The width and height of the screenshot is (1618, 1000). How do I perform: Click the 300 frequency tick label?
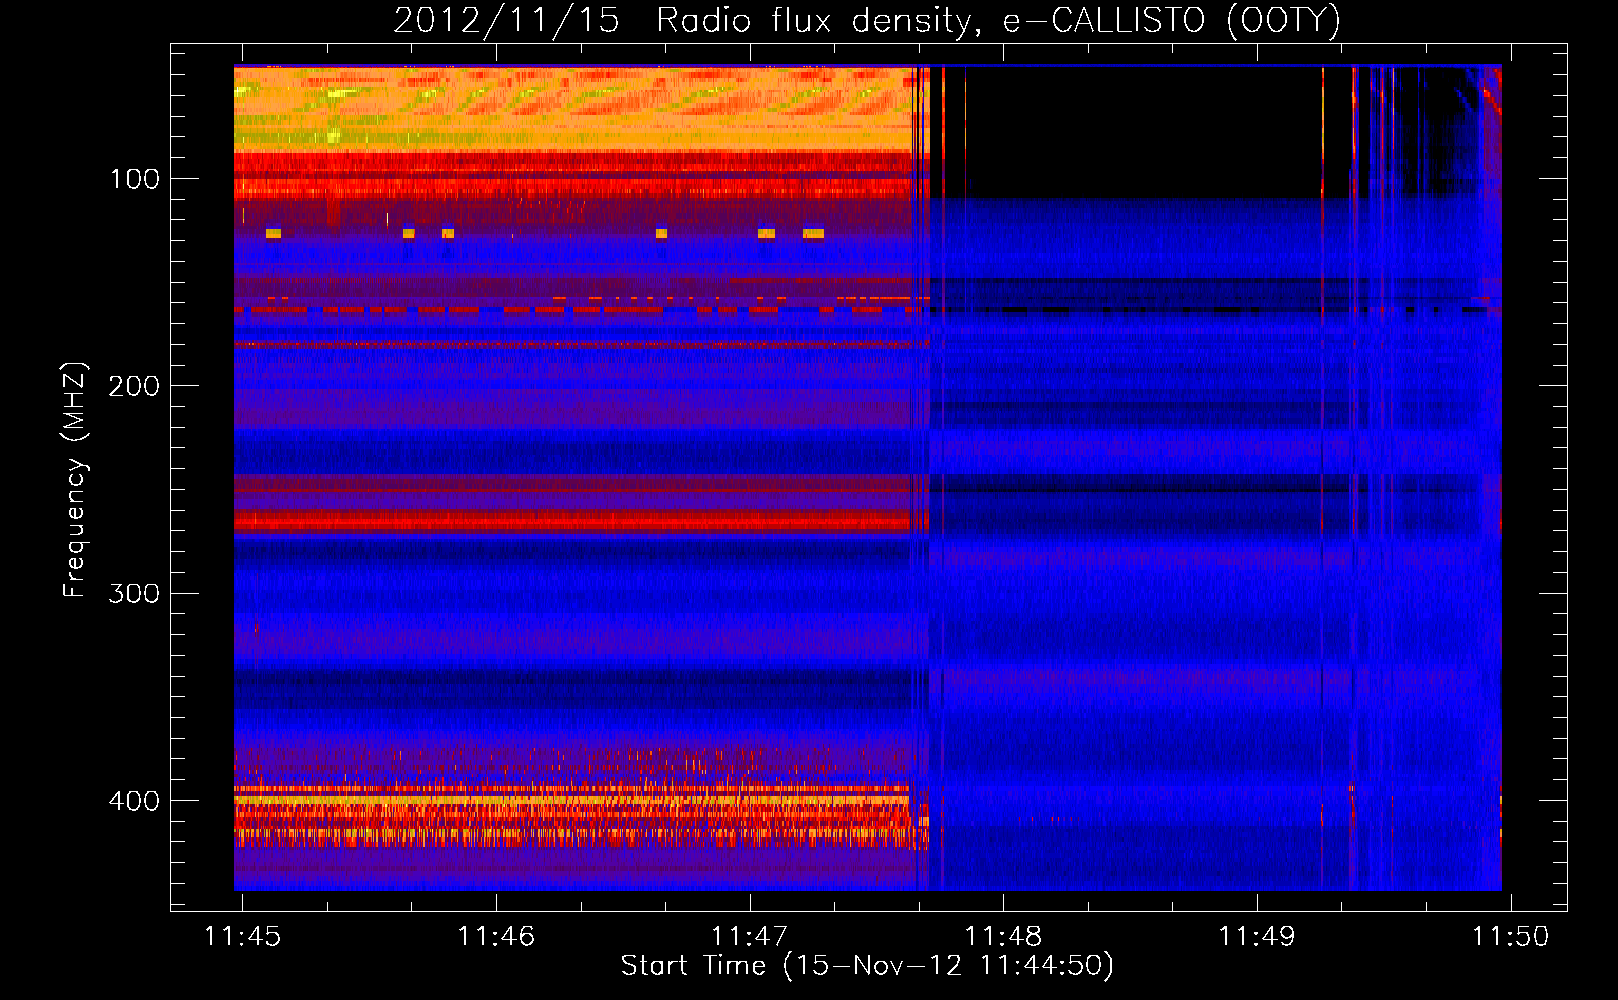click(x=134, y=593)
